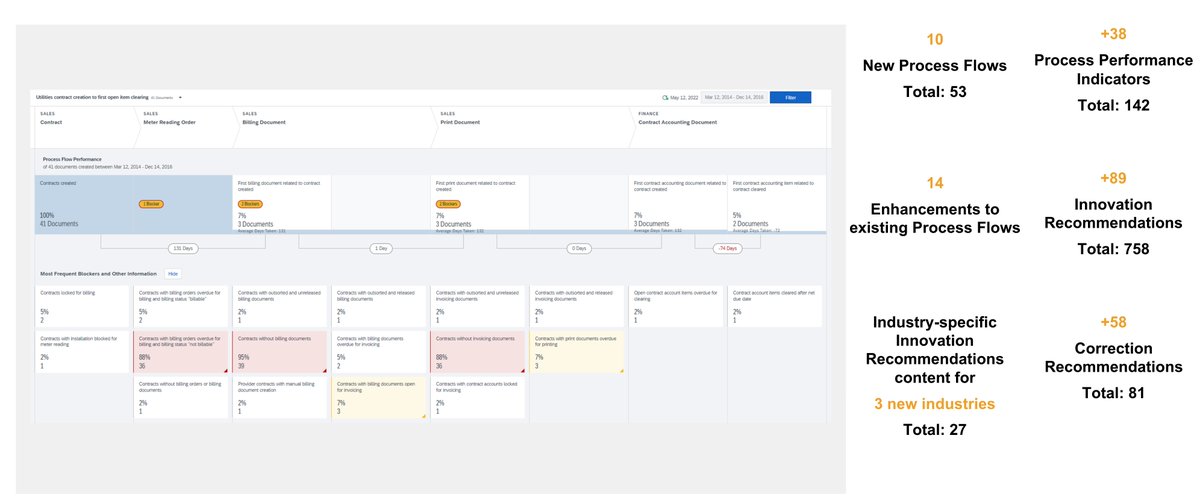Open the outsorted and released billing documents card
This screenshot has width=1200, height=503.
(x=380, y=305)
